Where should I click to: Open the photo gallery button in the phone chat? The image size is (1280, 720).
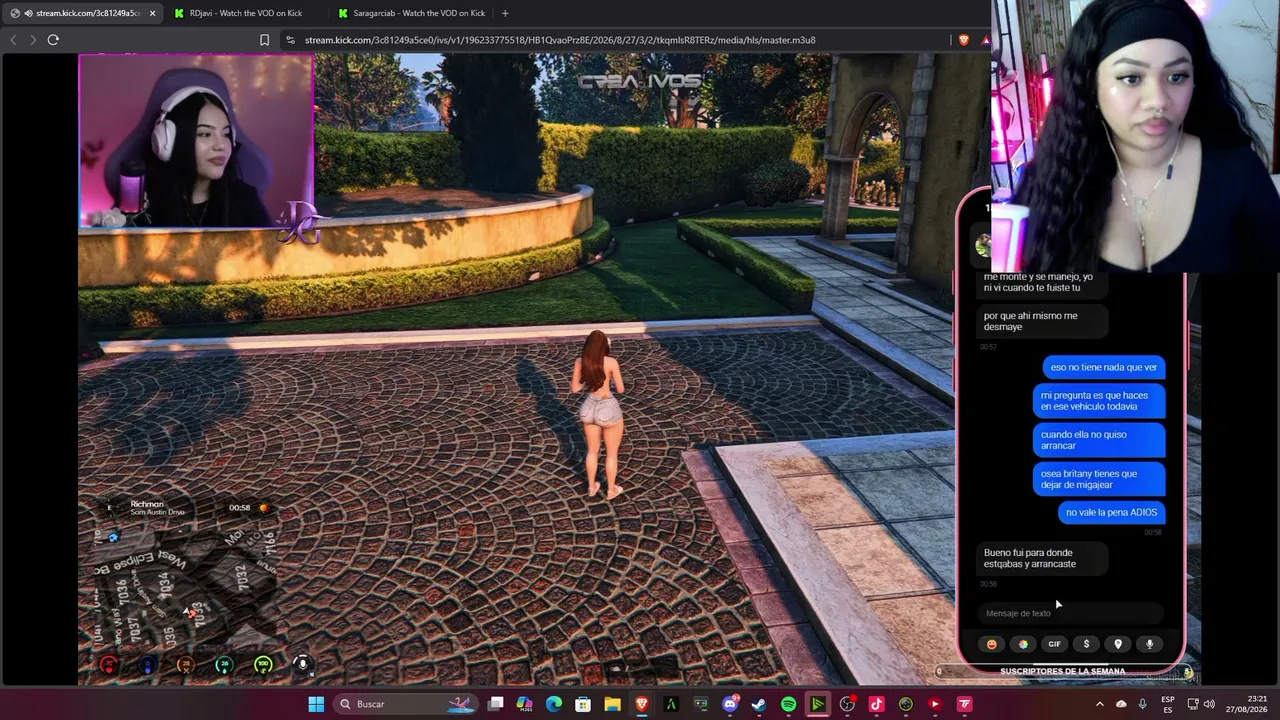1023,644
